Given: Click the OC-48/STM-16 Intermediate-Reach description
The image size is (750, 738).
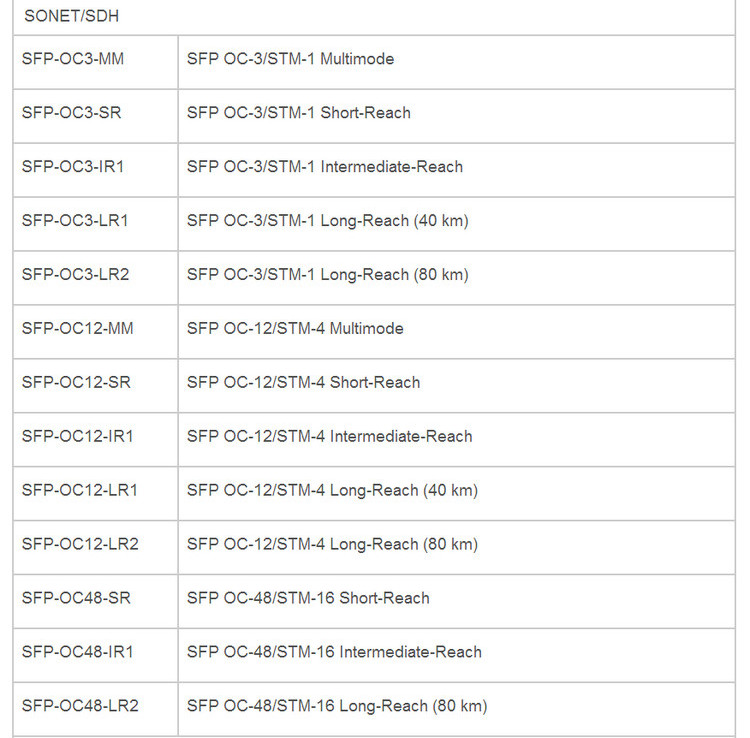Looking at the screenshot, I should click(334, 653).
